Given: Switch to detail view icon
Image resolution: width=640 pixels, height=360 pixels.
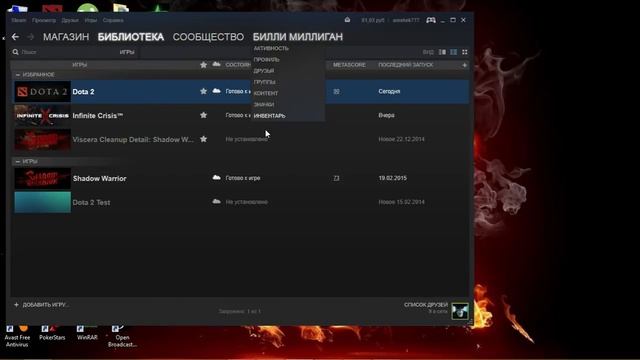Looking at the screenshot, I should coord(442,52).
